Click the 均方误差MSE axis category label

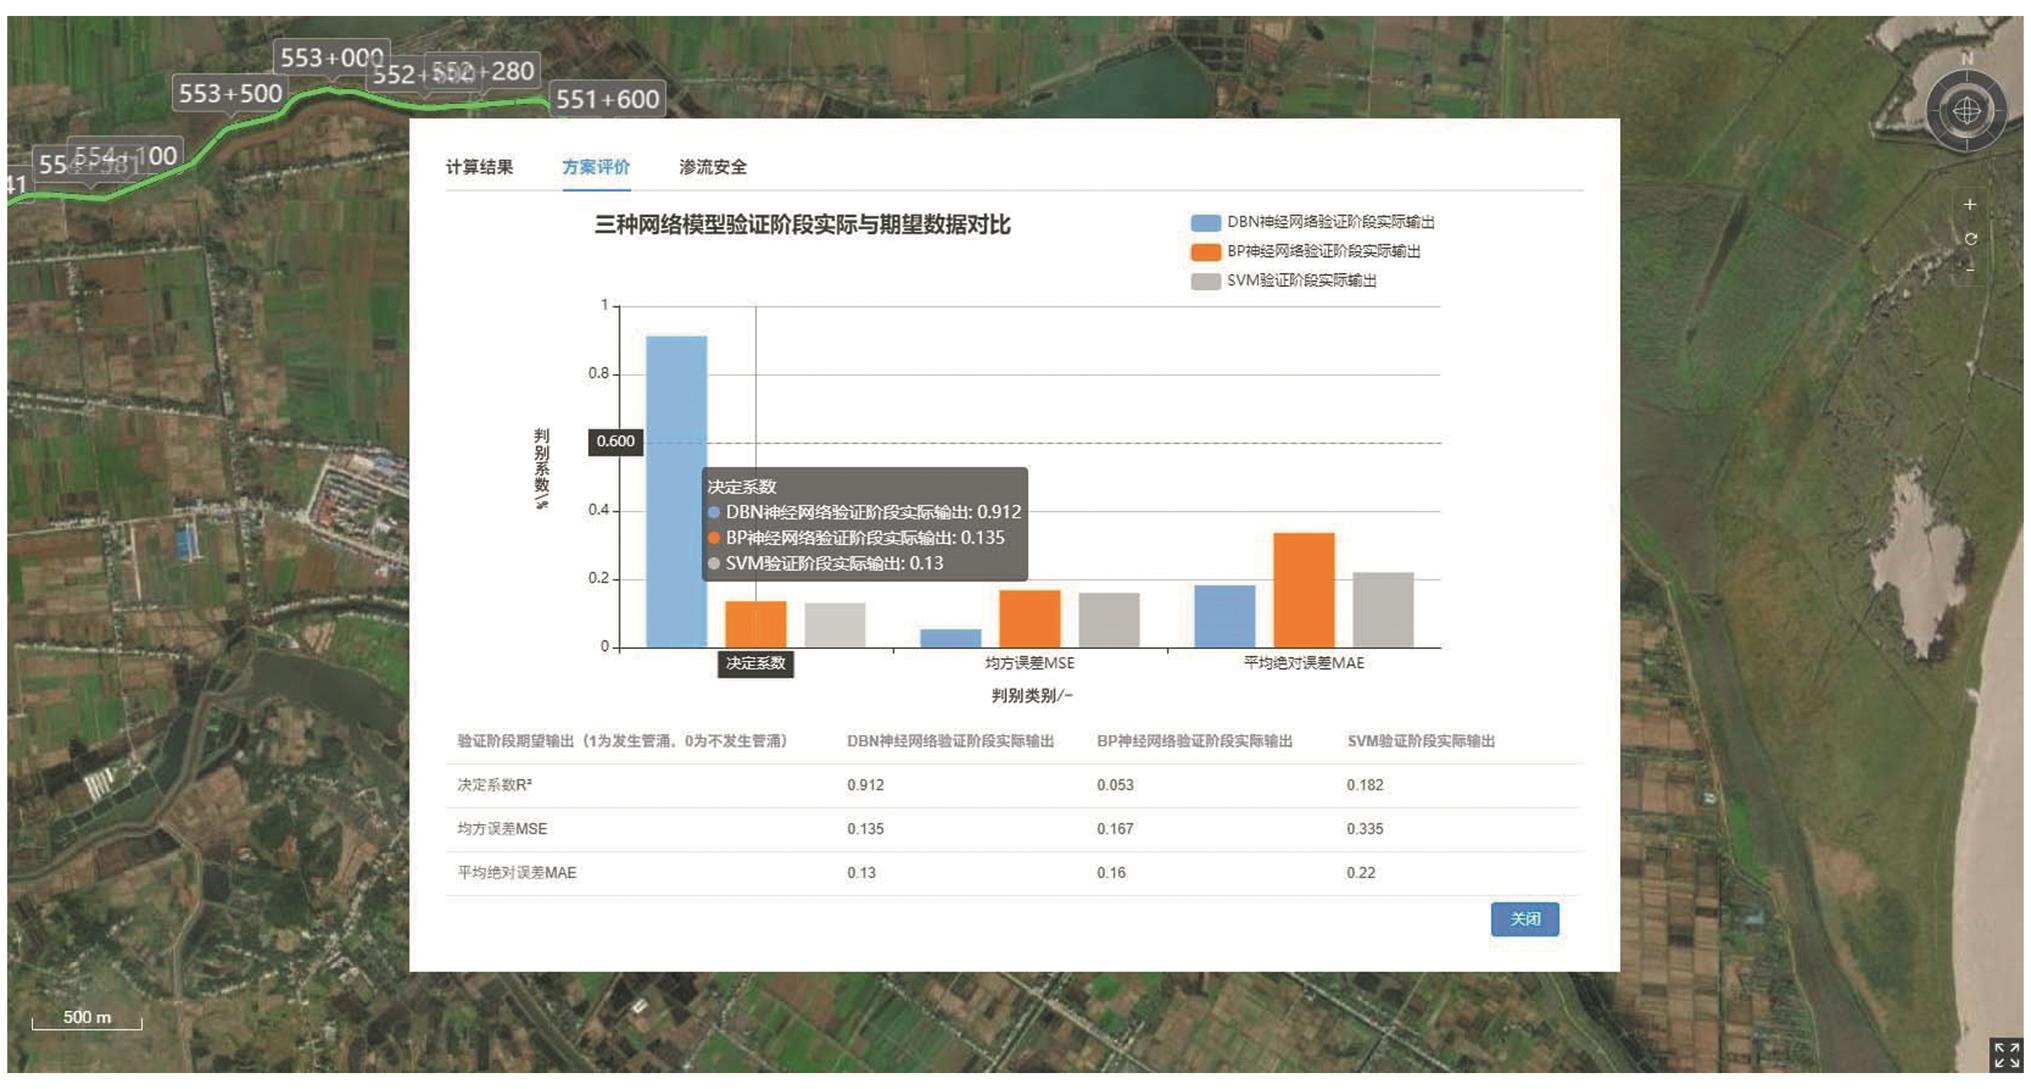pyautogui.click(x=1029, y=663)
